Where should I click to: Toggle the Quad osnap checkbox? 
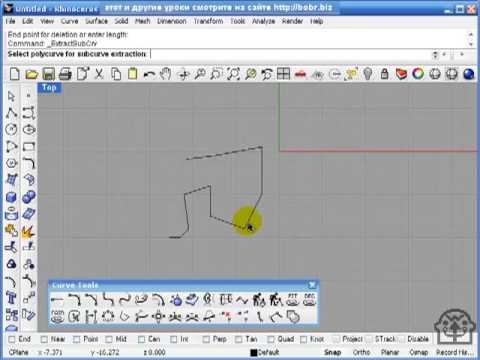[x=271, y=339]
